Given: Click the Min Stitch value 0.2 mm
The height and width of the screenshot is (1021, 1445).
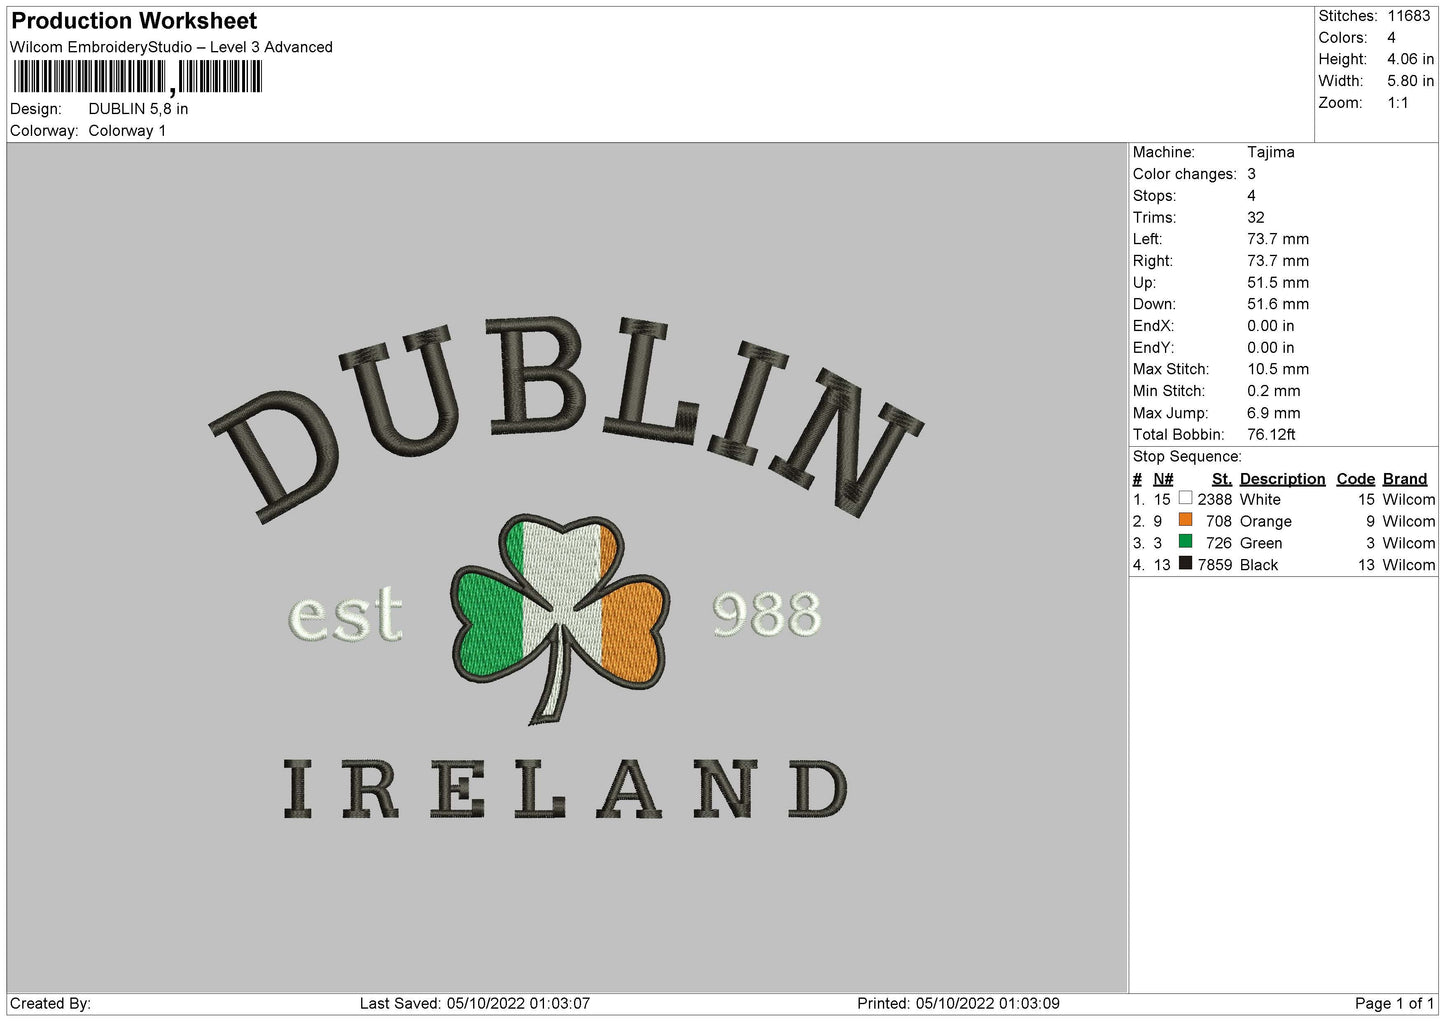Looking at the screenshot, I should (1274, 391).
